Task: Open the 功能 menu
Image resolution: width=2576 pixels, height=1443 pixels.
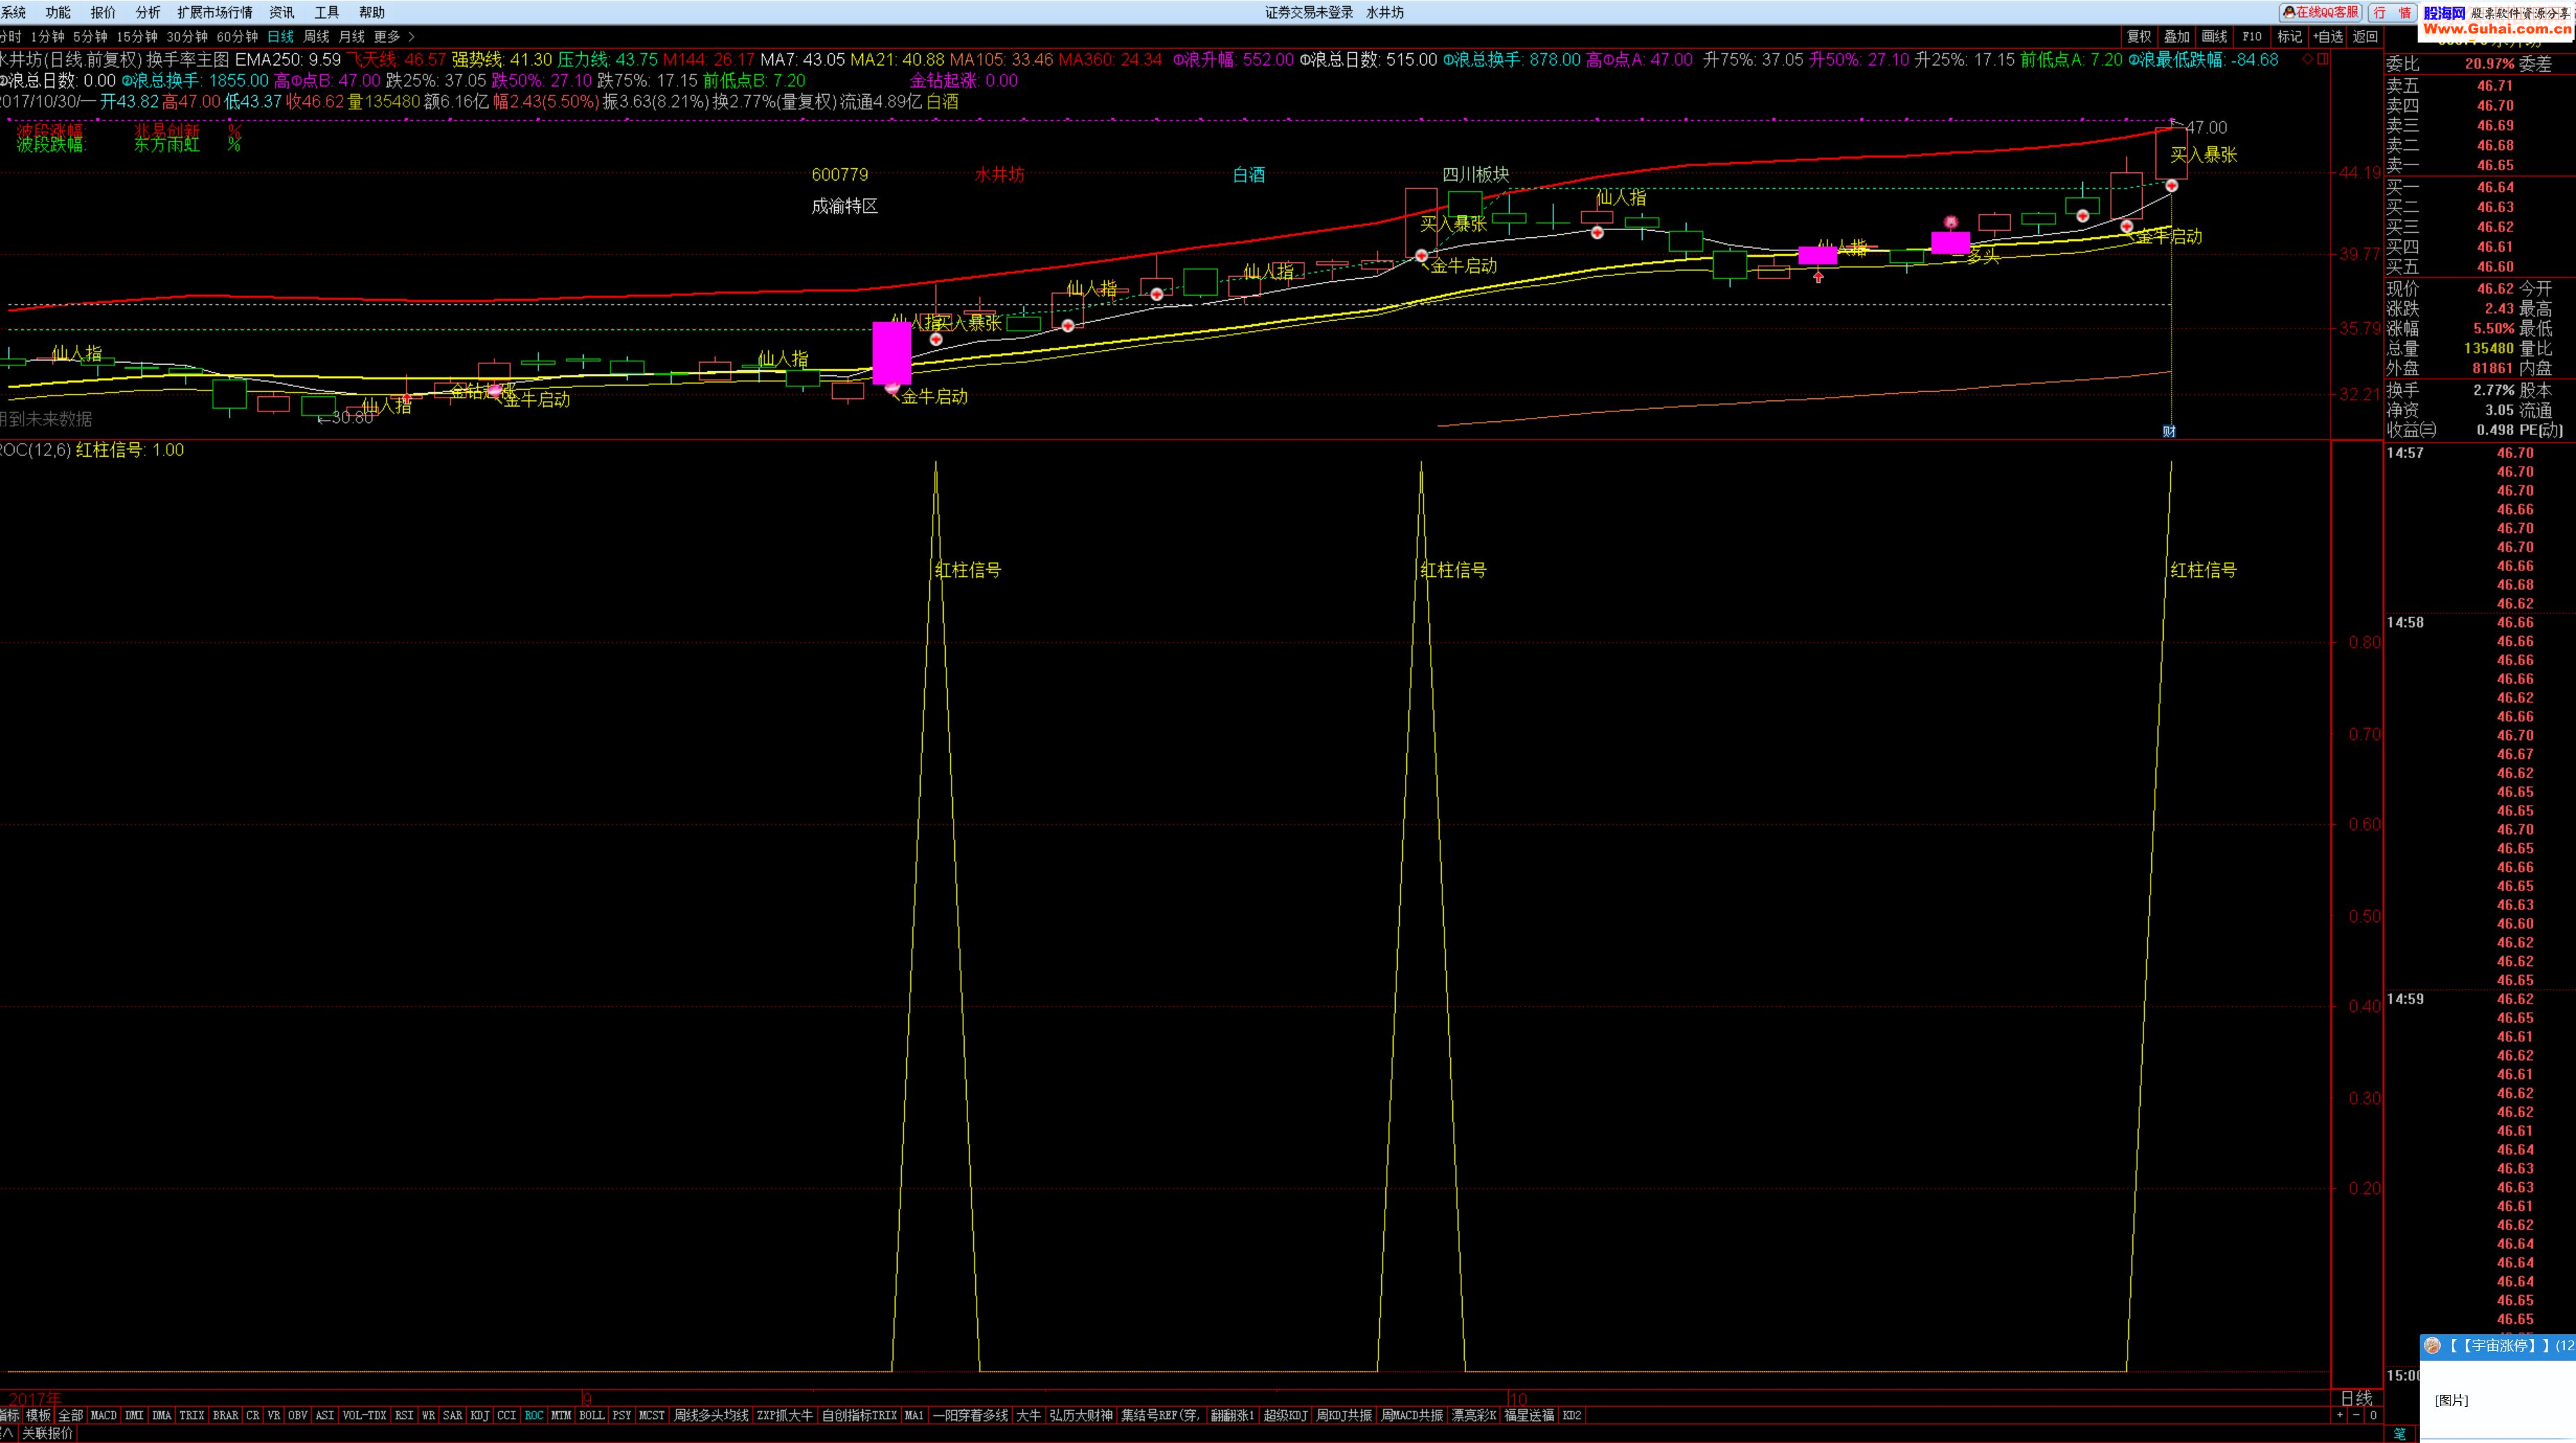Action: 58,12
